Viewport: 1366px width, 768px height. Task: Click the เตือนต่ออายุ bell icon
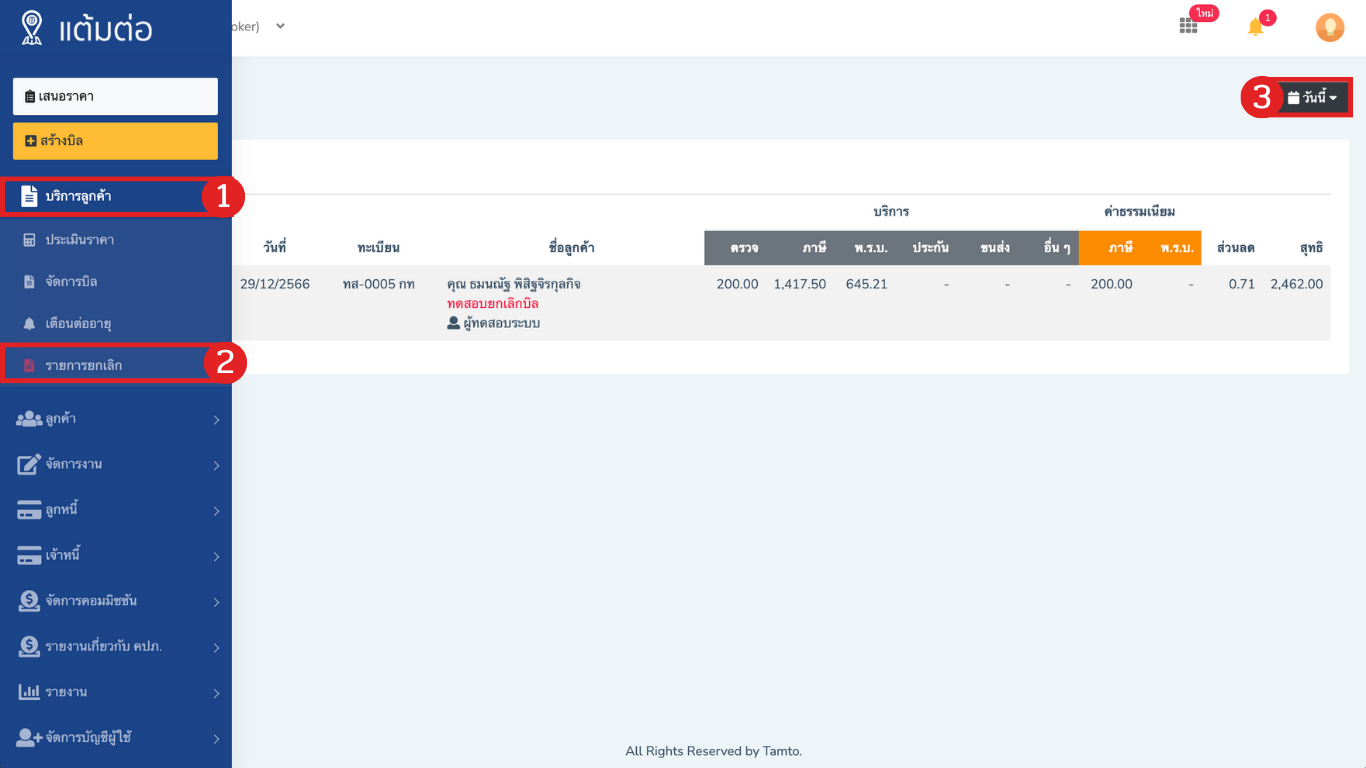tap(29, 324)
